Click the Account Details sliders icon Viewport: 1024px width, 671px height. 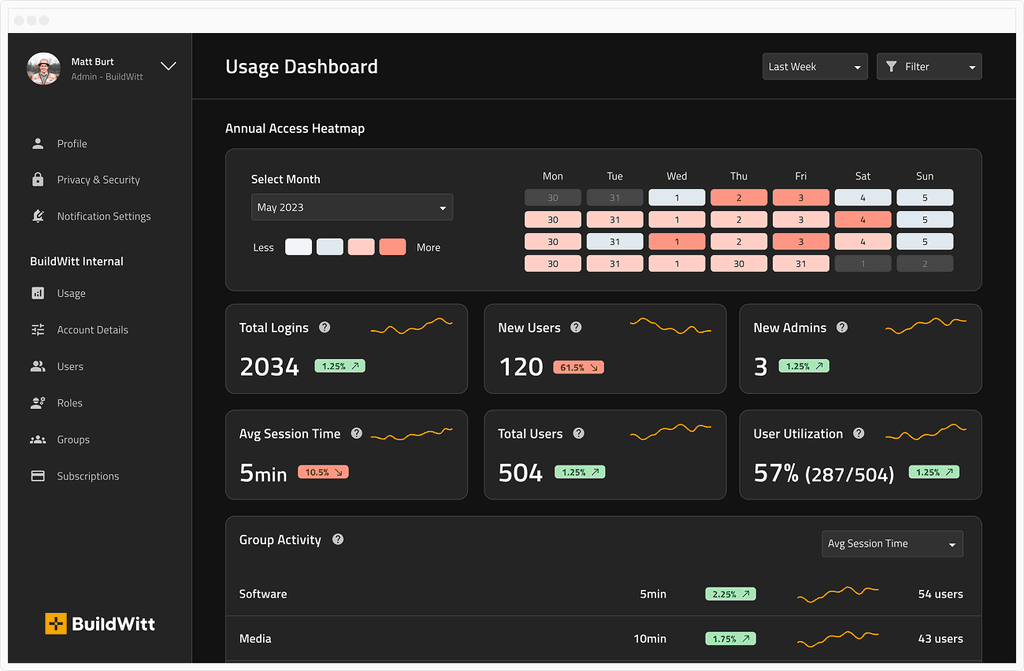(x=38, y=329)
